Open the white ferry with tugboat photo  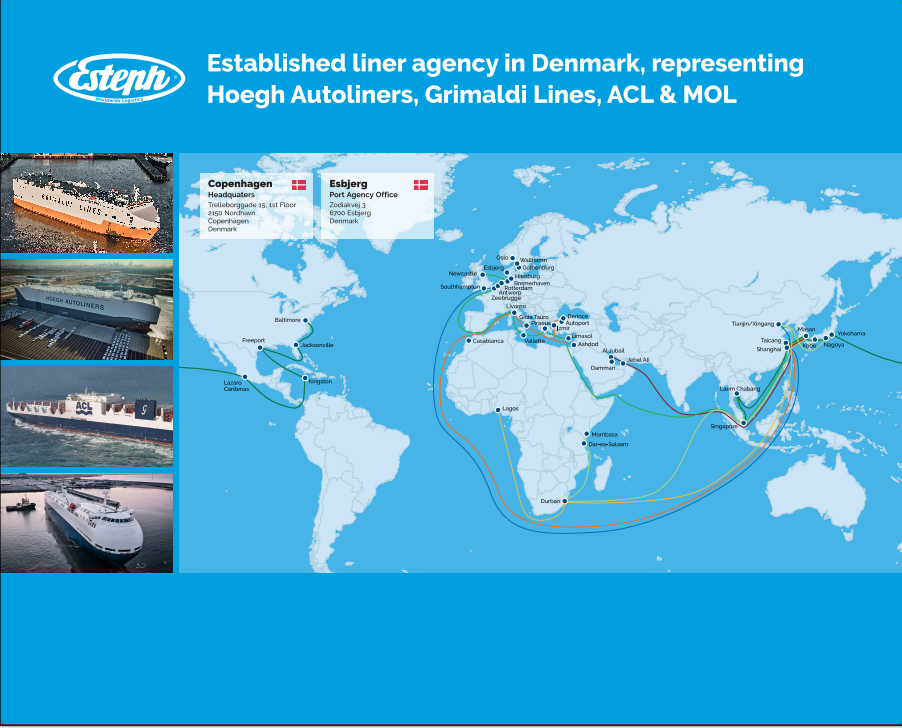(86, 523)
